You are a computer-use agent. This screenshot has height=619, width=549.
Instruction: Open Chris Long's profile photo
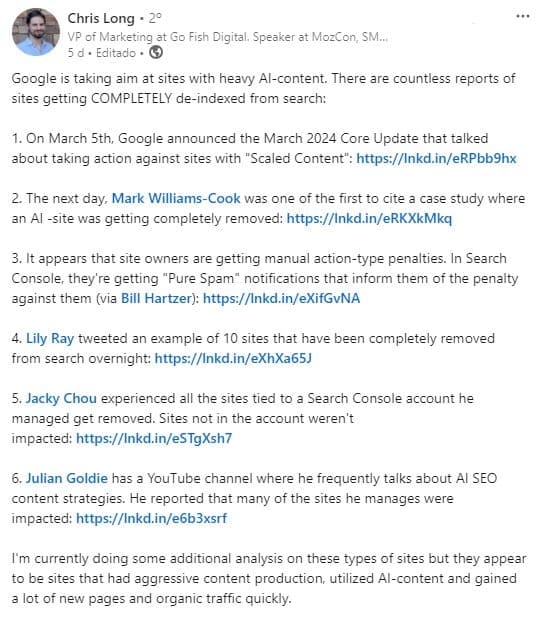pyautogui.click(x=36, y=32)
